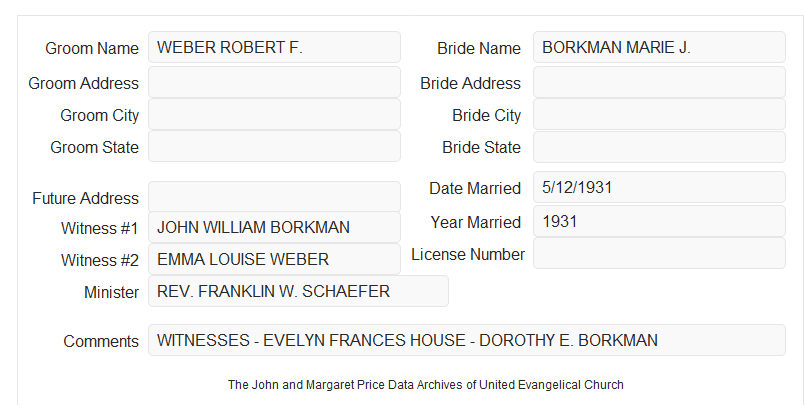Viewport: 805px width, 405px height.
Task: Focus the Year Married field showing 1931
Action: [659, 221]
